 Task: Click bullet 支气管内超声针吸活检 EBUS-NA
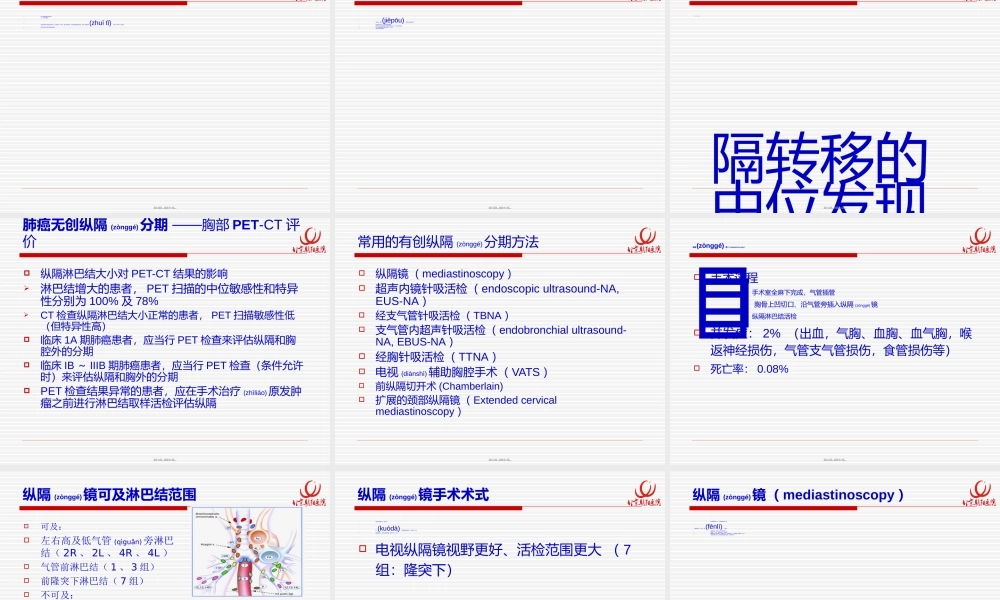[x=501, y=335]
